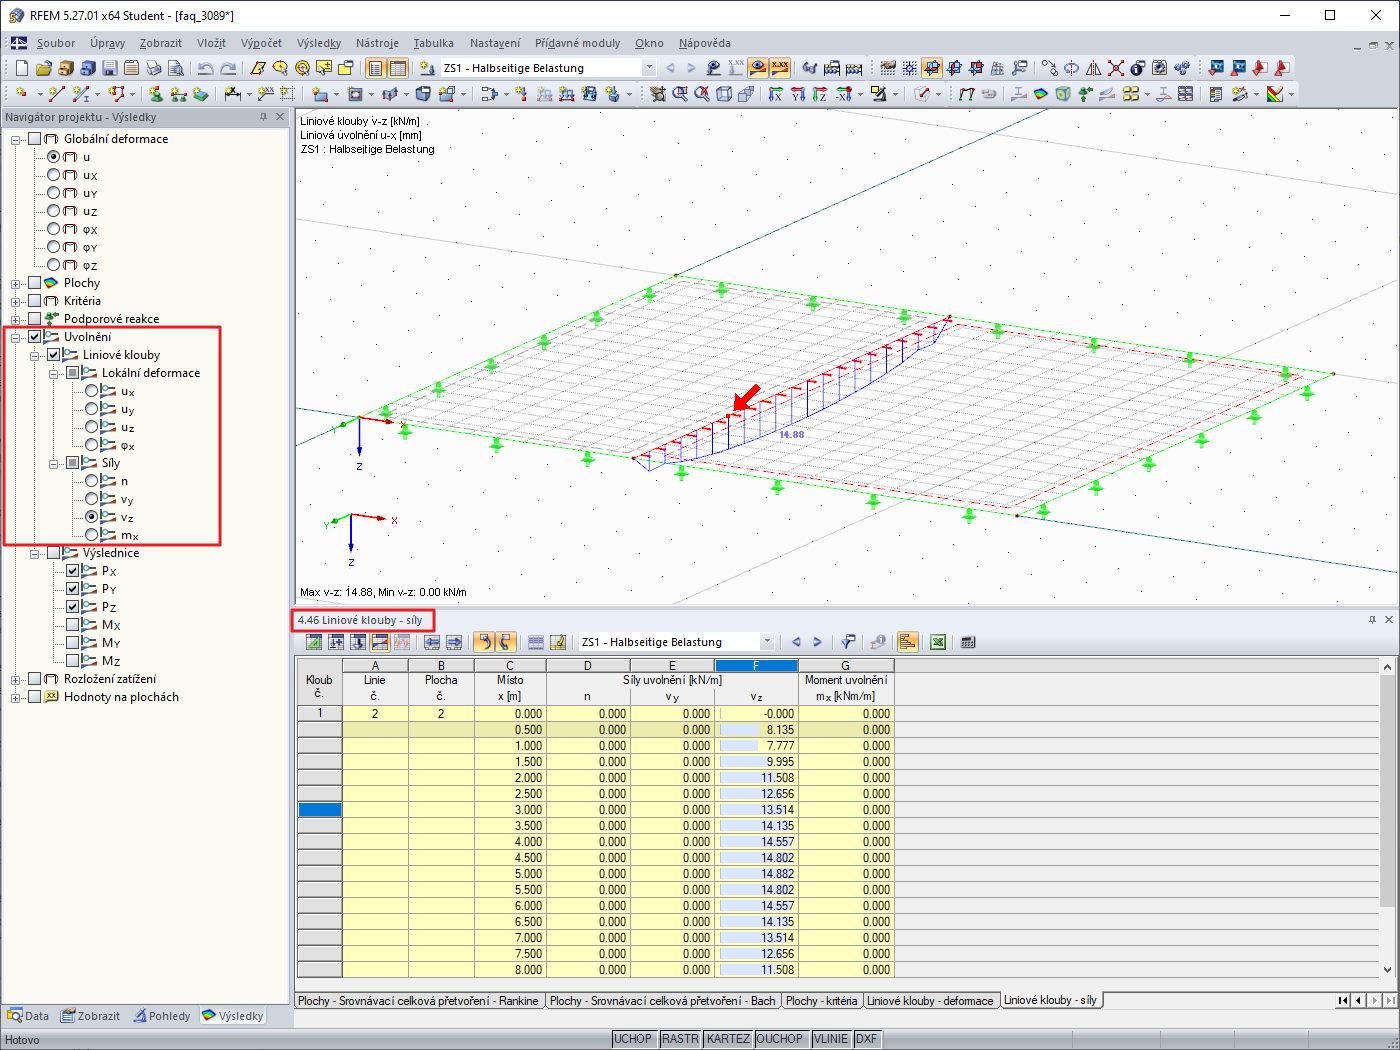1400x1050 pixels.
Task: Toggle the UCHOP status bar button
Action: click(632, 1039)
